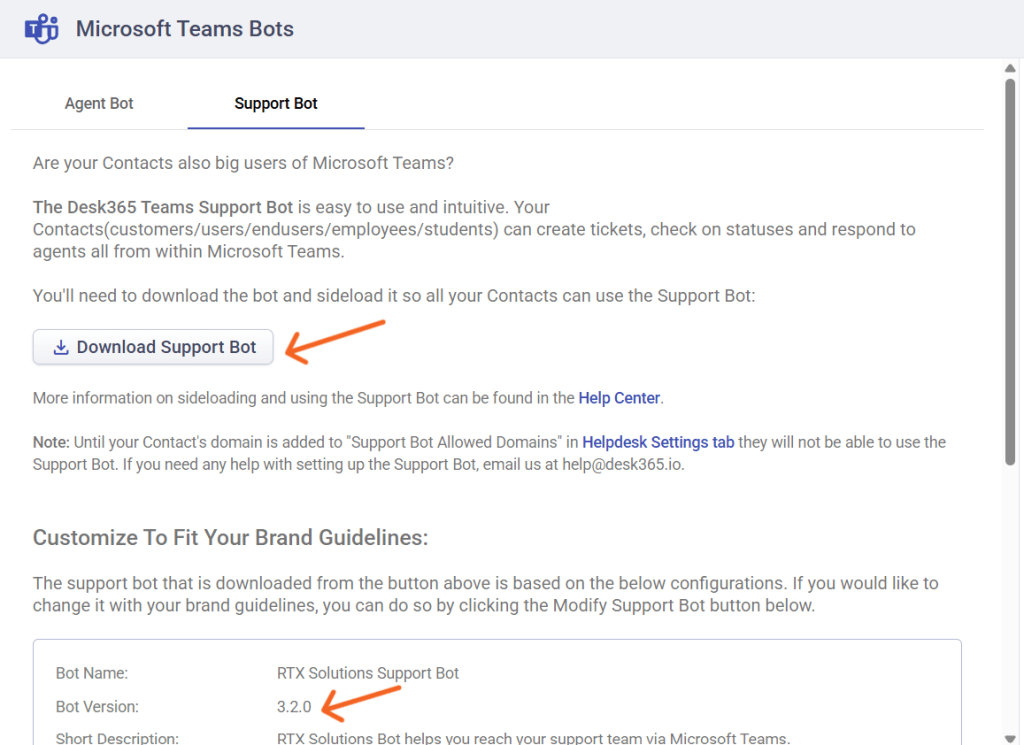This screenshot has width=1024, height=745.
Task: Click the Microsoft Teams logo icon
Action: (x=41, y=29)
